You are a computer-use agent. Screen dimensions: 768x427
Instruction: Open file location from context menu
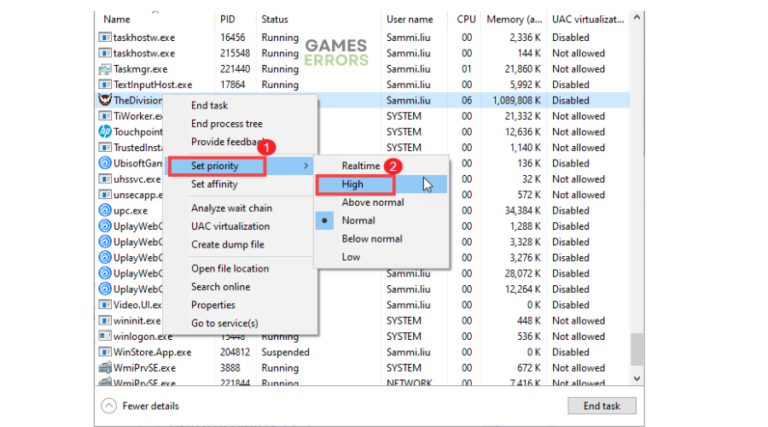tap(230, 268)
